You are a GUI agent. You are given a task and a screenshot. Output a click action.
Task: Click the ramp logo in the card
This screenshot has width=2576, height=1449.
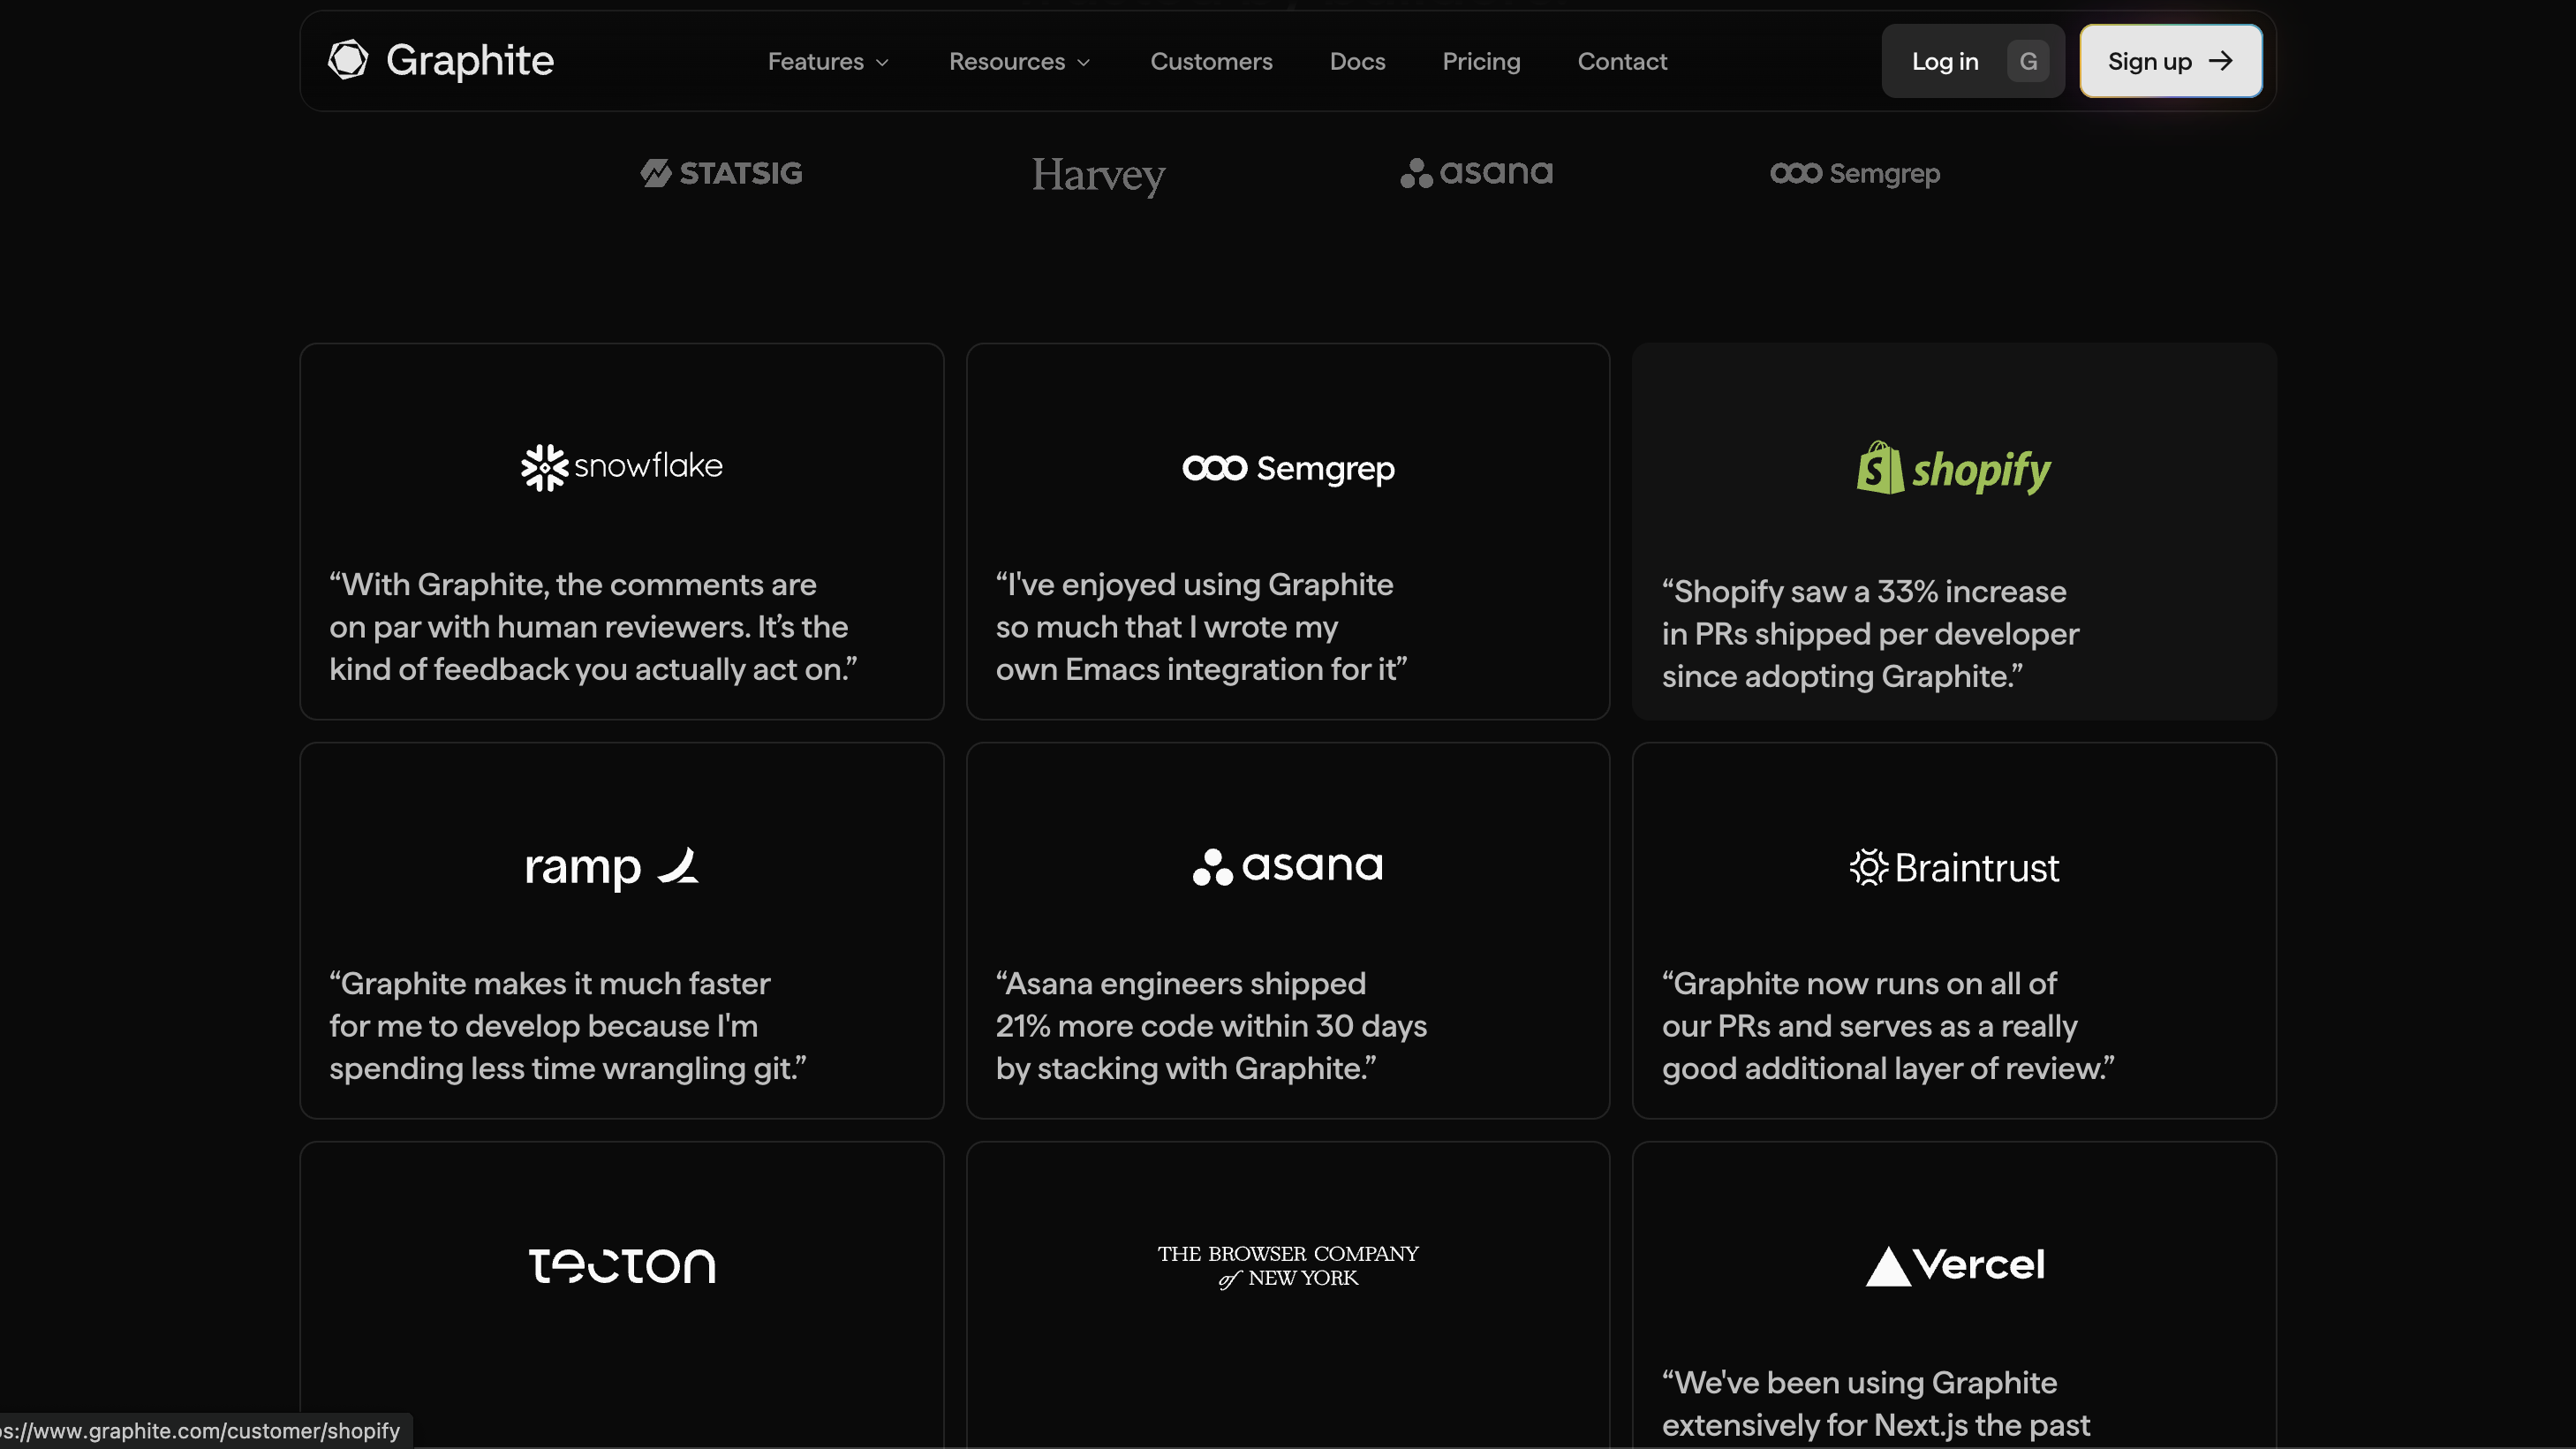point(611,867)
